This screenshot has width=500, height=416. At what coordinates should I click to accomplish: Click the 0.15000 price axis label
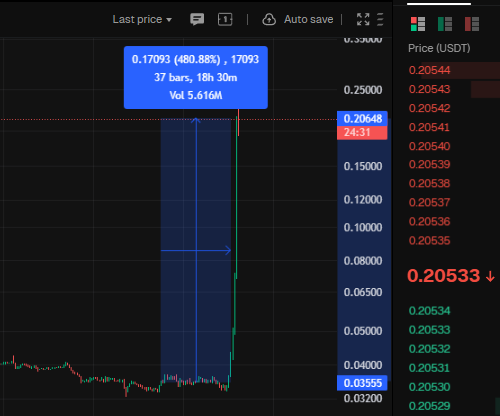click(x=363, y=166)
